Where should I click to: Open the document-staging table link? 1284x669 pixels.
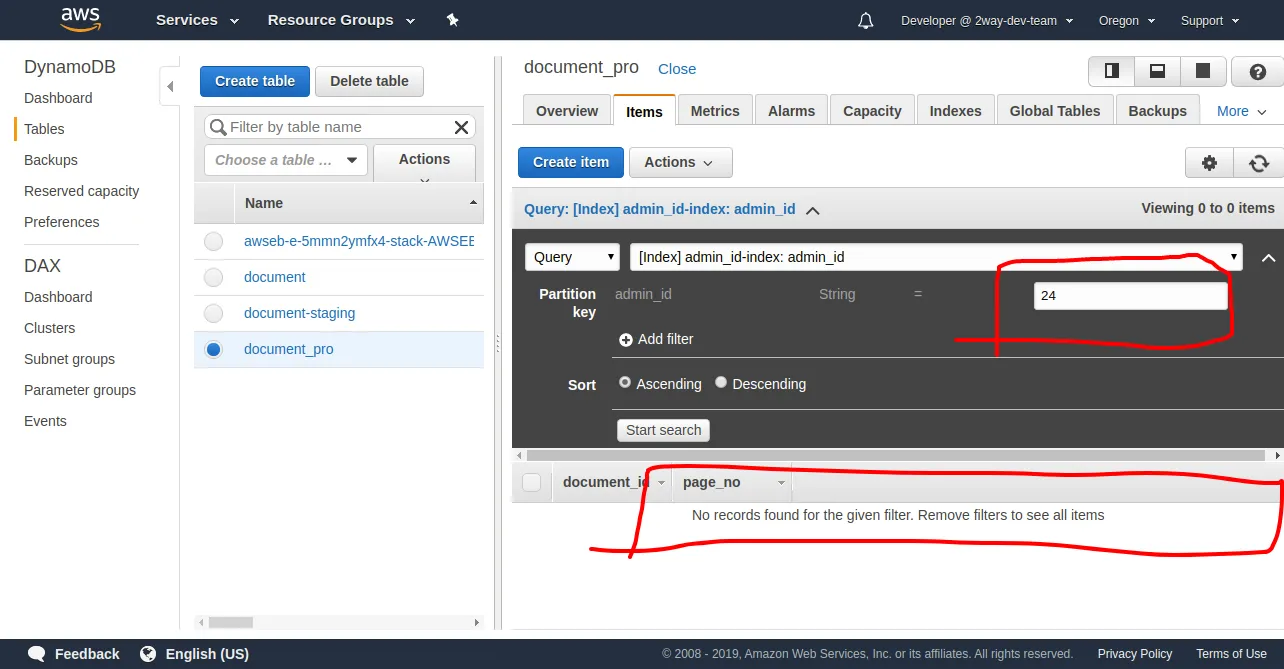point(299,313)
